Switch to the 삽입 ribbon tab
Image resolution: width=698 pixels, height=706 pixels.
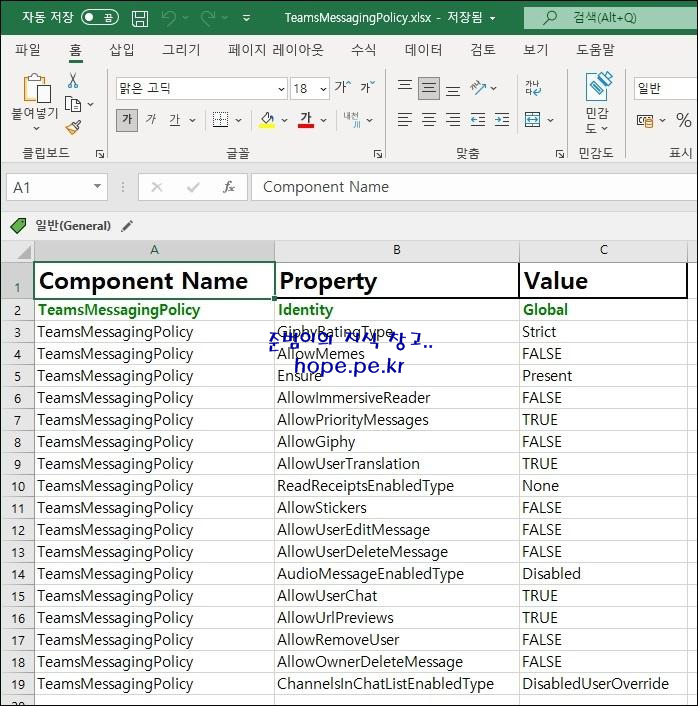[122, 49]
